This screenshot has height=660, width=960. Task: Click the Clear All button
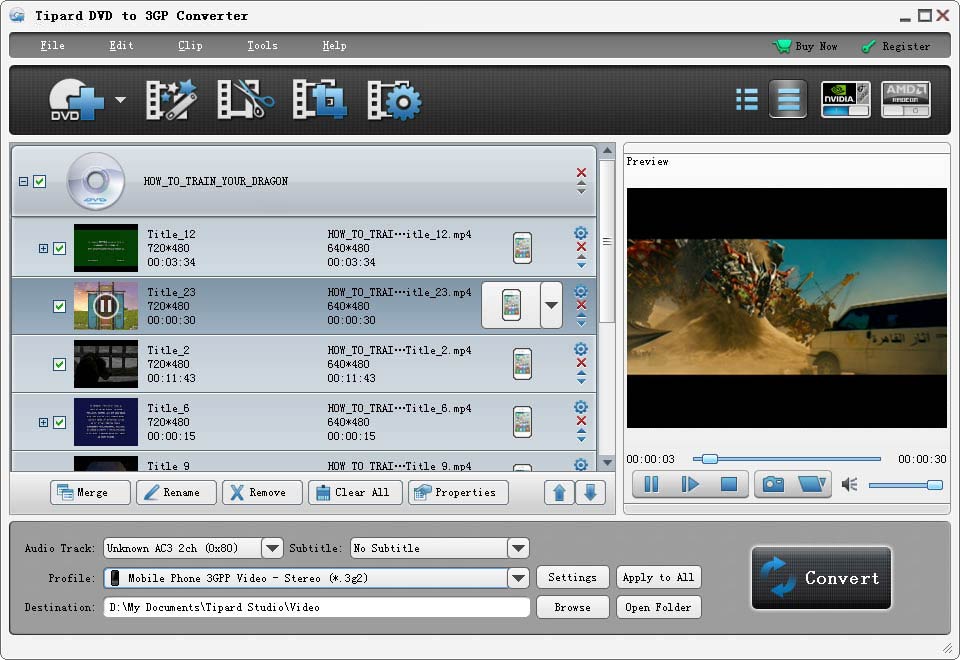coord(356,492)
